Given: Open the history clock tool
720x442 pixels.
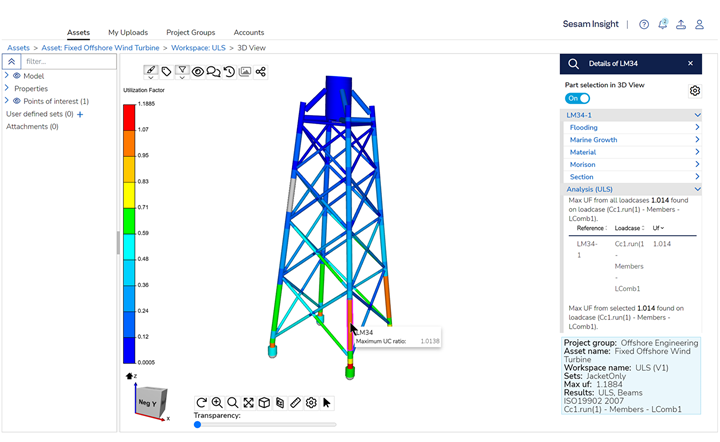Looking at the screenshot, I should click(x=229, y=72).
